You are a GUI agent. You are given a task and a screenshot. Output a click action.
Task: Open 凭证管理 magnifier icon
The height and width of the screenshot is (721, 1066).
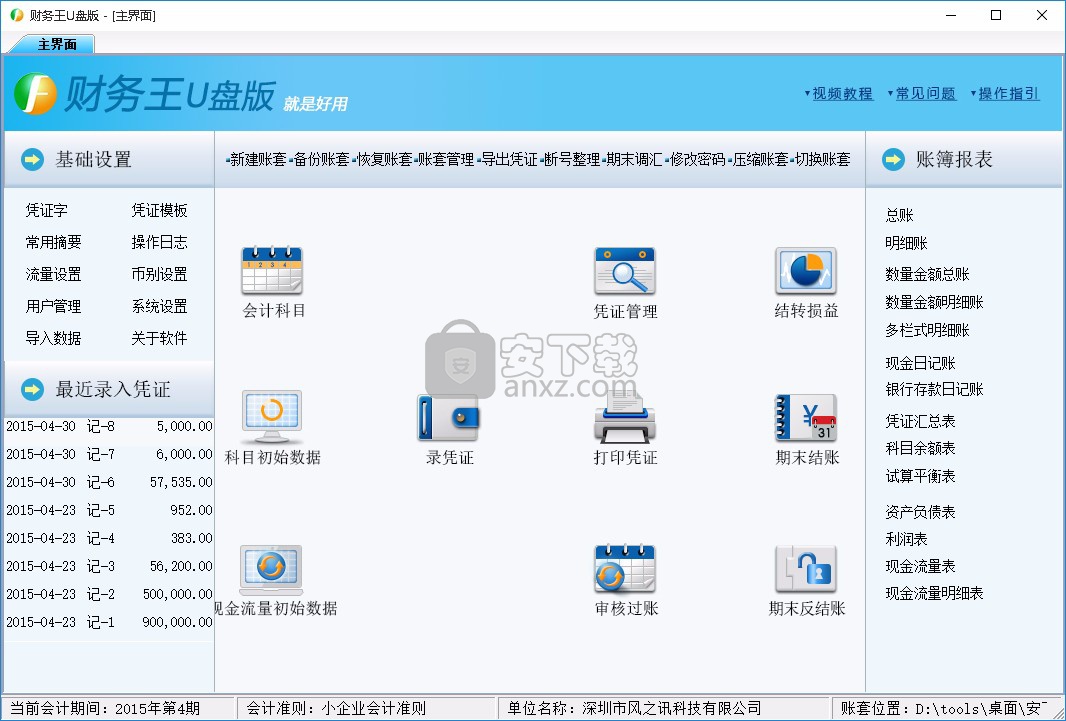[x=625, y=270]
